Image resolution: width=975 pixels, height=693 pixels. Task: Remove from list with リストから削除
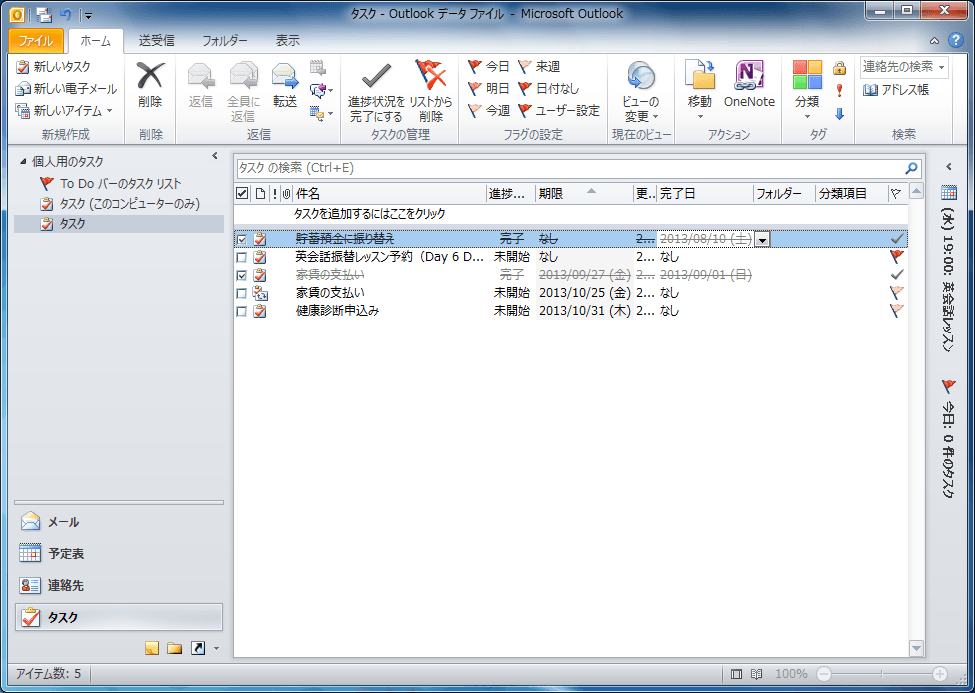(430, 91)
